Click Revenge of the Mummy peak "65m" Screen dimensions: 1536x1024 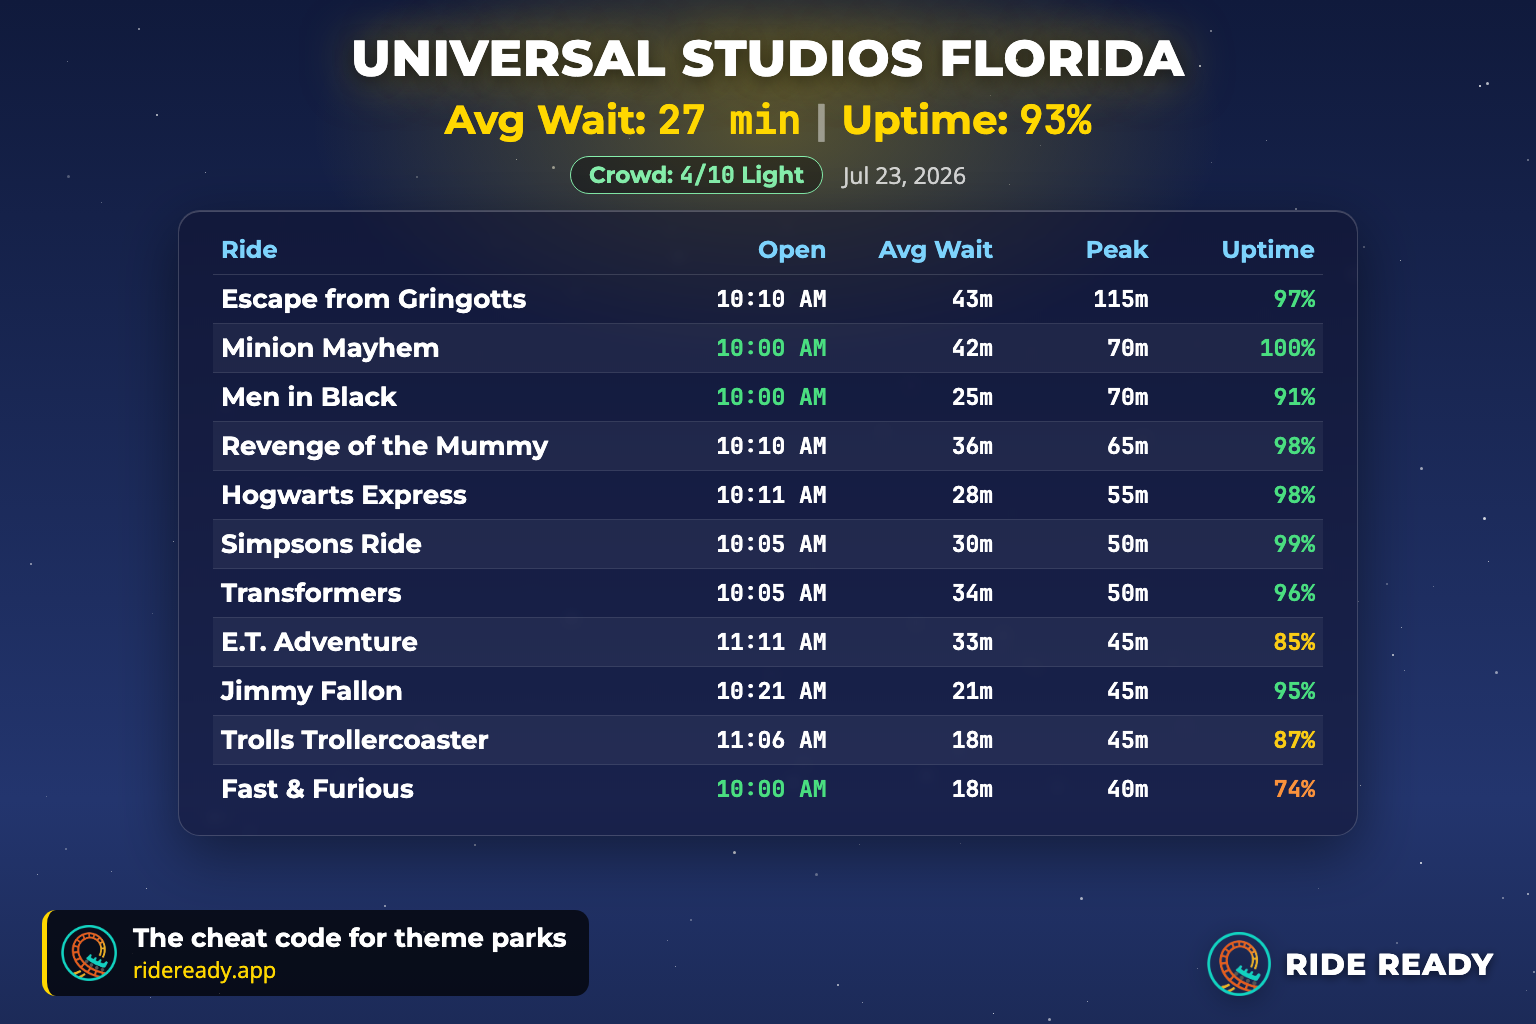click(1128, 446)
